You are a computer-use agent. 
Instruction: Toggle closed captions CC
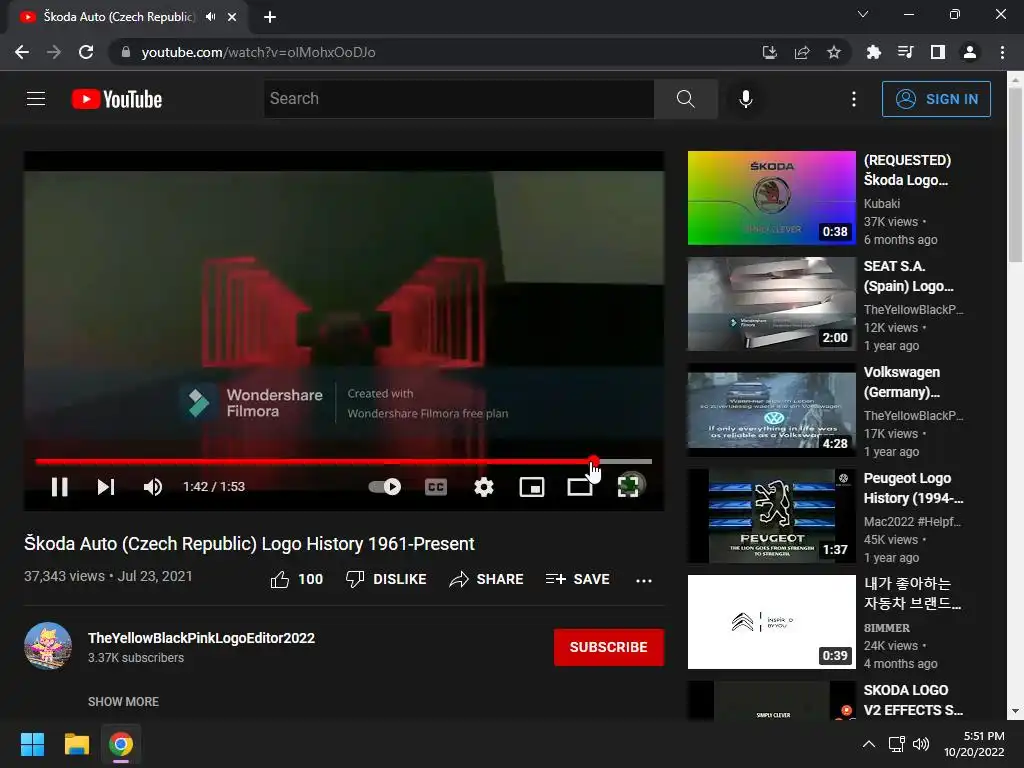(x=436, y=487)
